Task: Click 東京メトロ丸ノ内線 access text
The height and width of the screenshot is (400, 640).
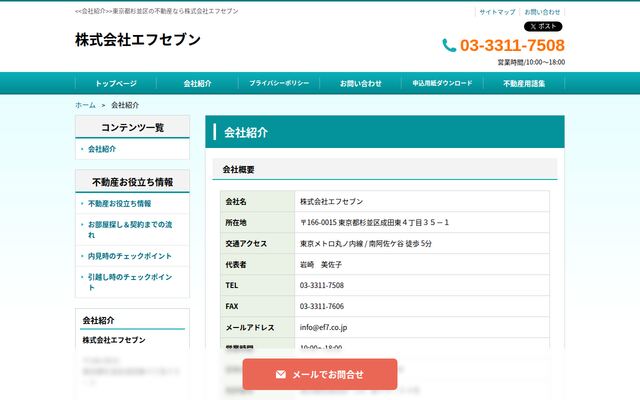Action: coord(366,244)
